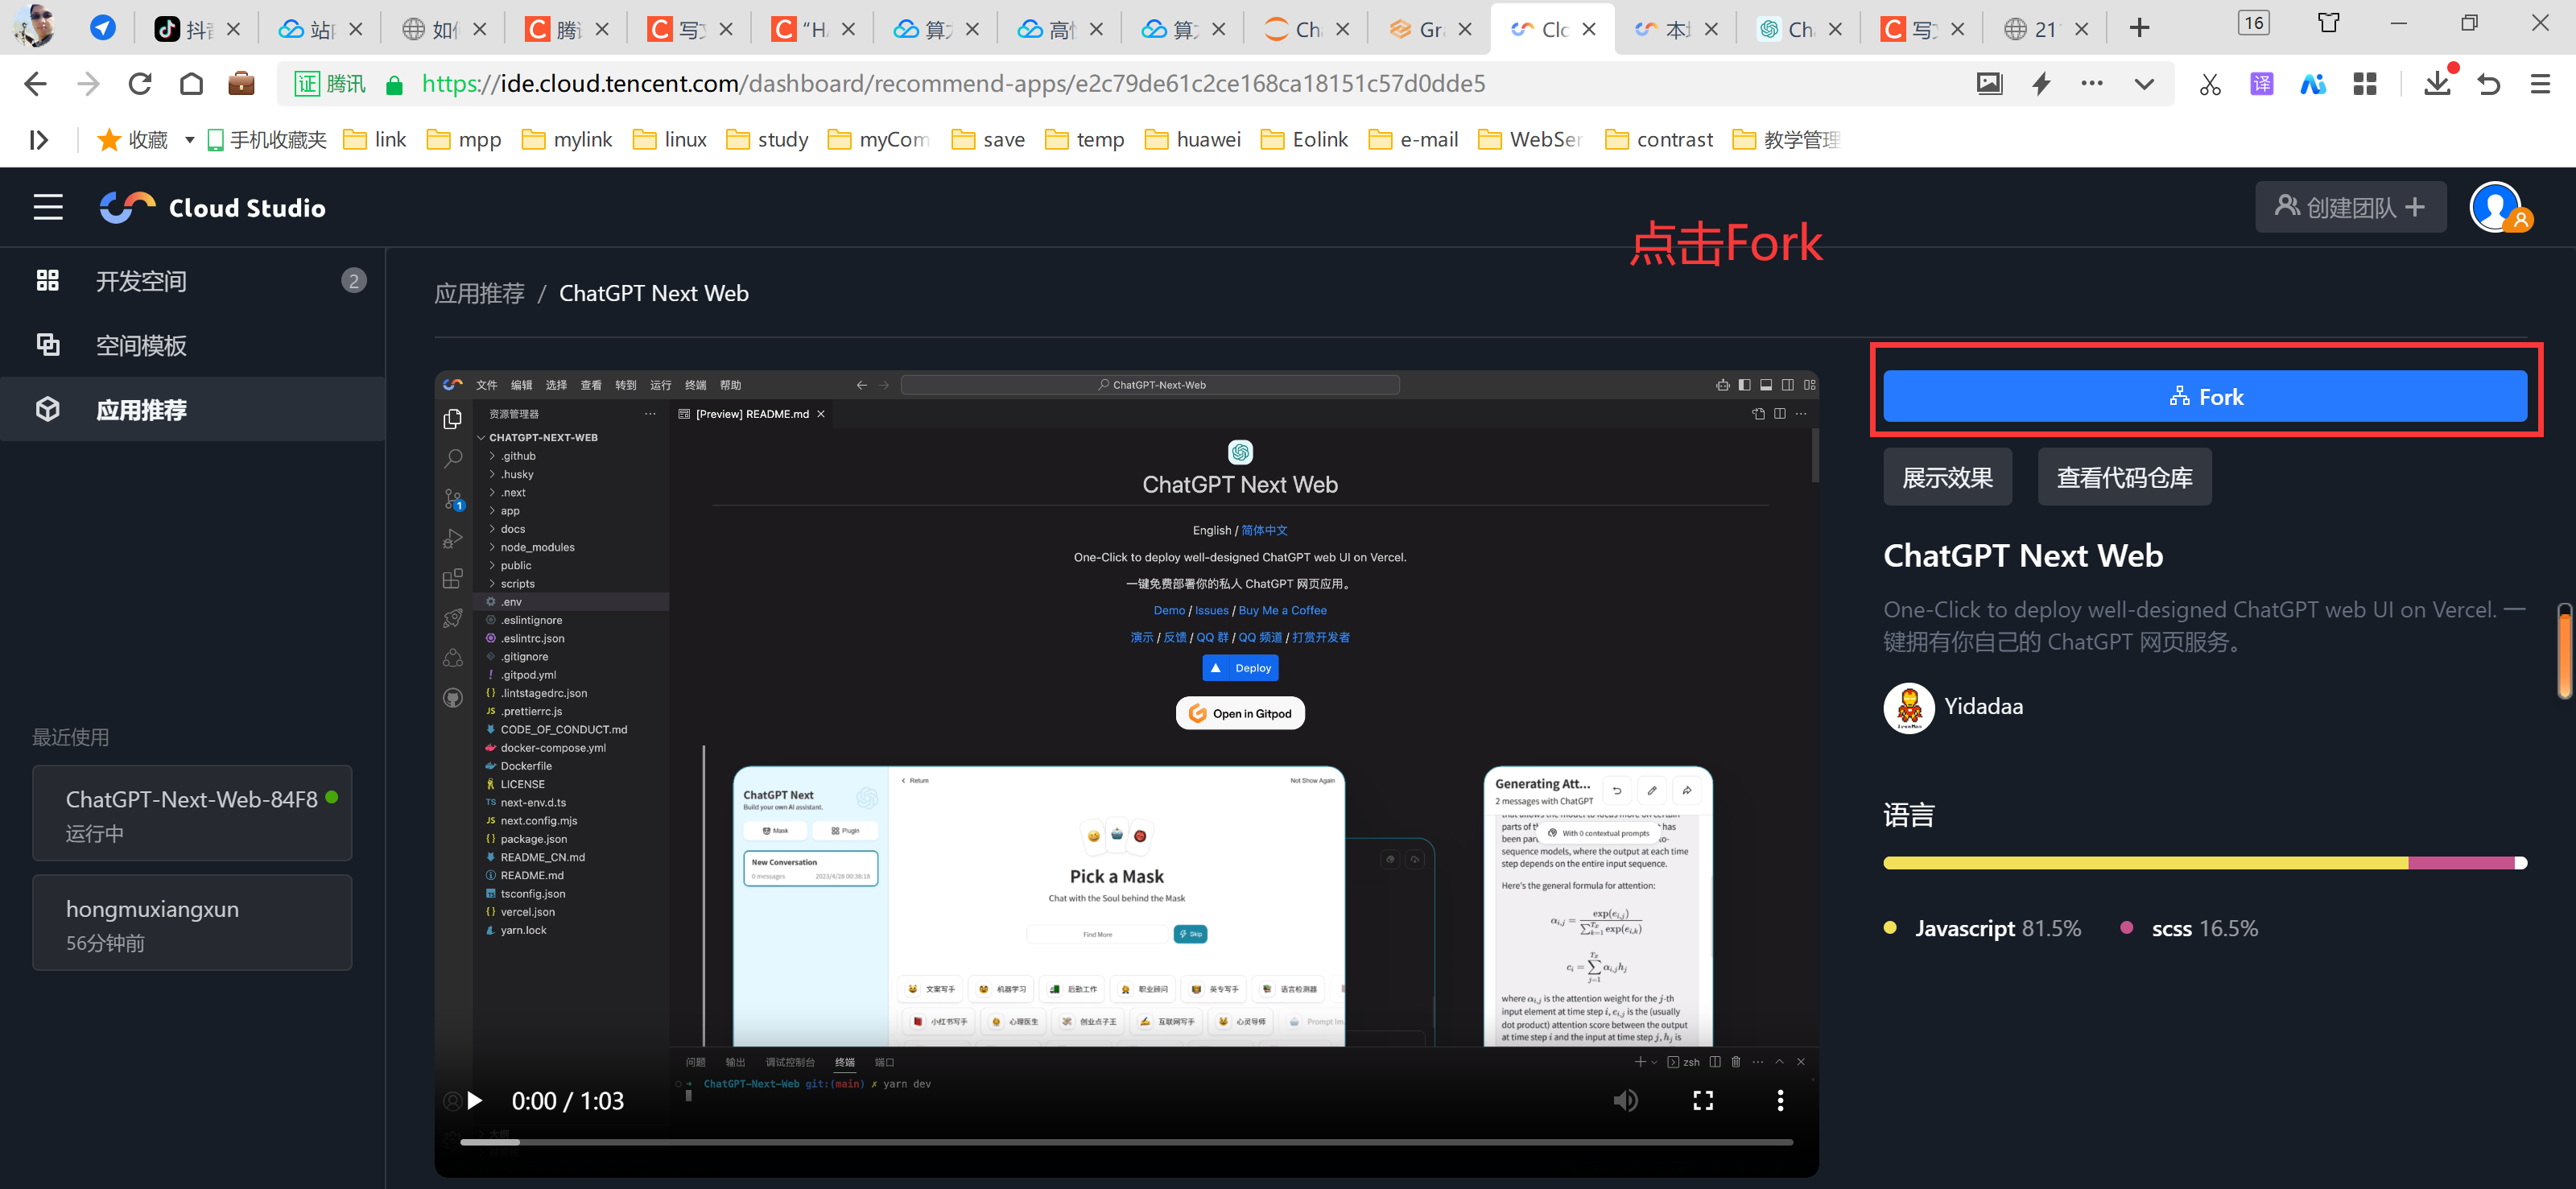Open video more options menu
2576x1189 pixels.
click(x=1780, y=1101)
